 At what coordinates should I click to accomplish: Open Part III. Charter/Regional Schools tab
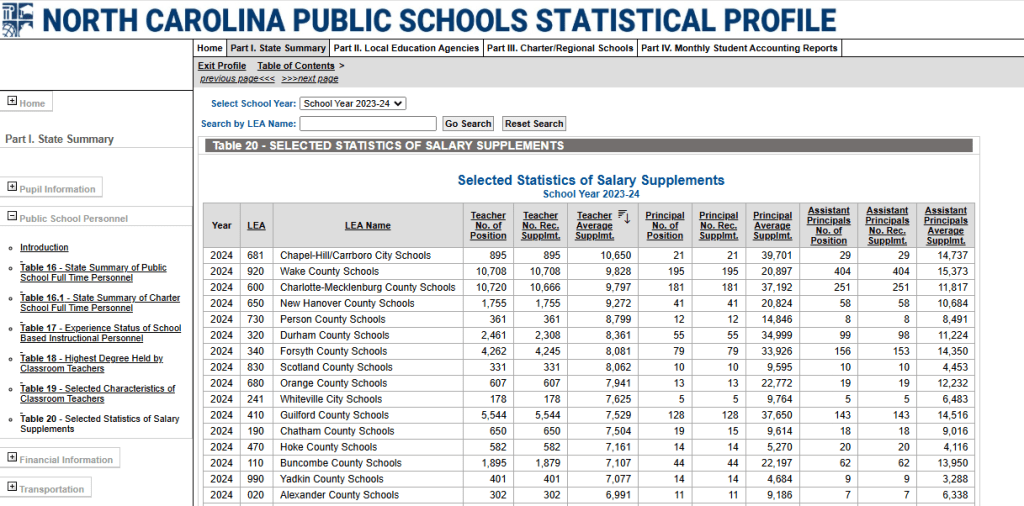pyautogui.click(x=560, y=48)
